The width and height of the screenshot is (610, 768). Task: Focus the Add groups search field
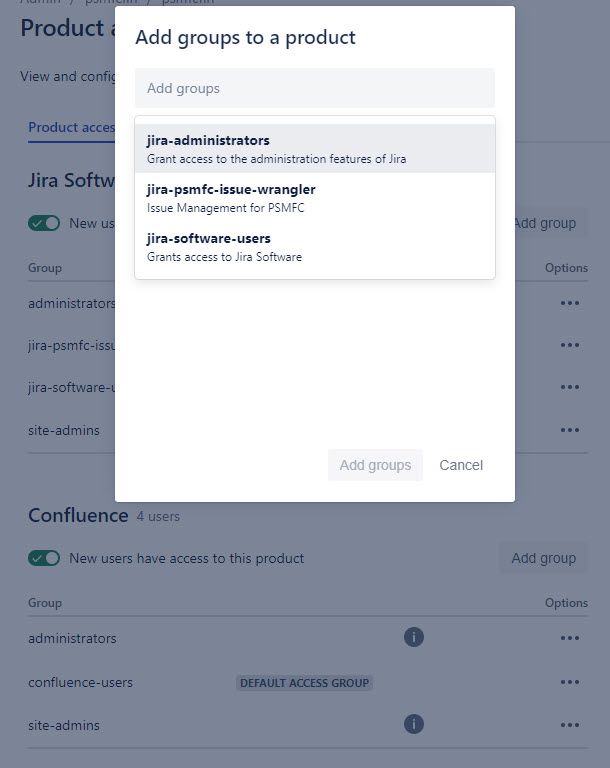[315, 88]
